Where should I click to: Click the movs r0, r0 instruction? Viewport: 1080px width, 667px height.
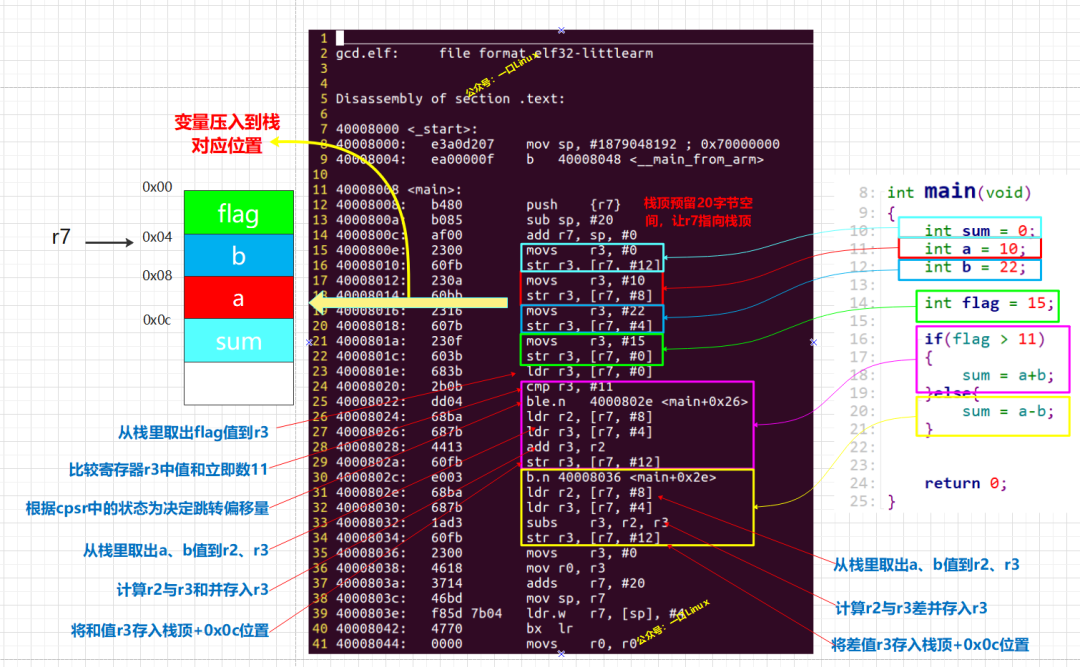click(581, 644)
